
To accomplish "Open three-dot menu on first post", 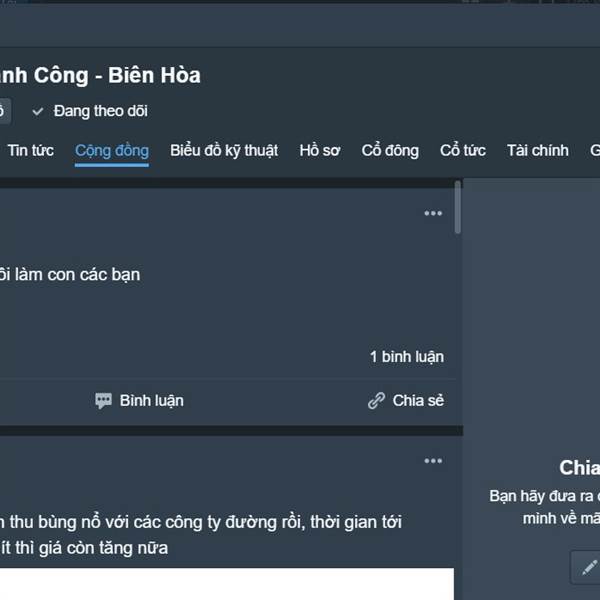I will (433, 213).
